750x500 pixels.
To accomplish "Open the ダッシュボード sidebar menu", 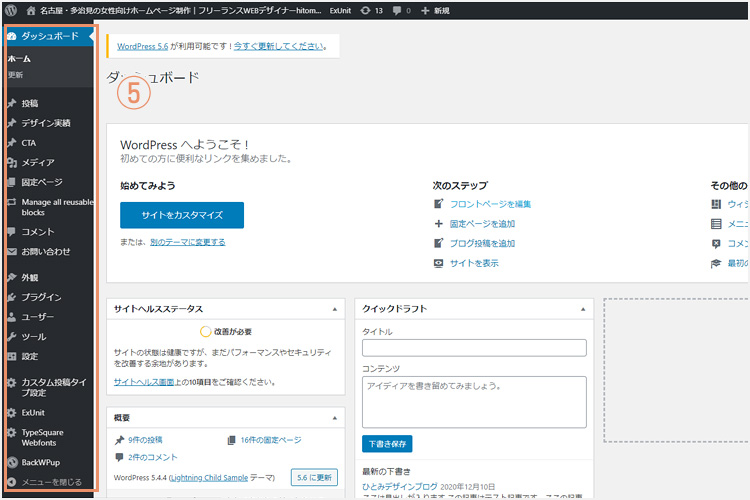I will coord(49,36).
